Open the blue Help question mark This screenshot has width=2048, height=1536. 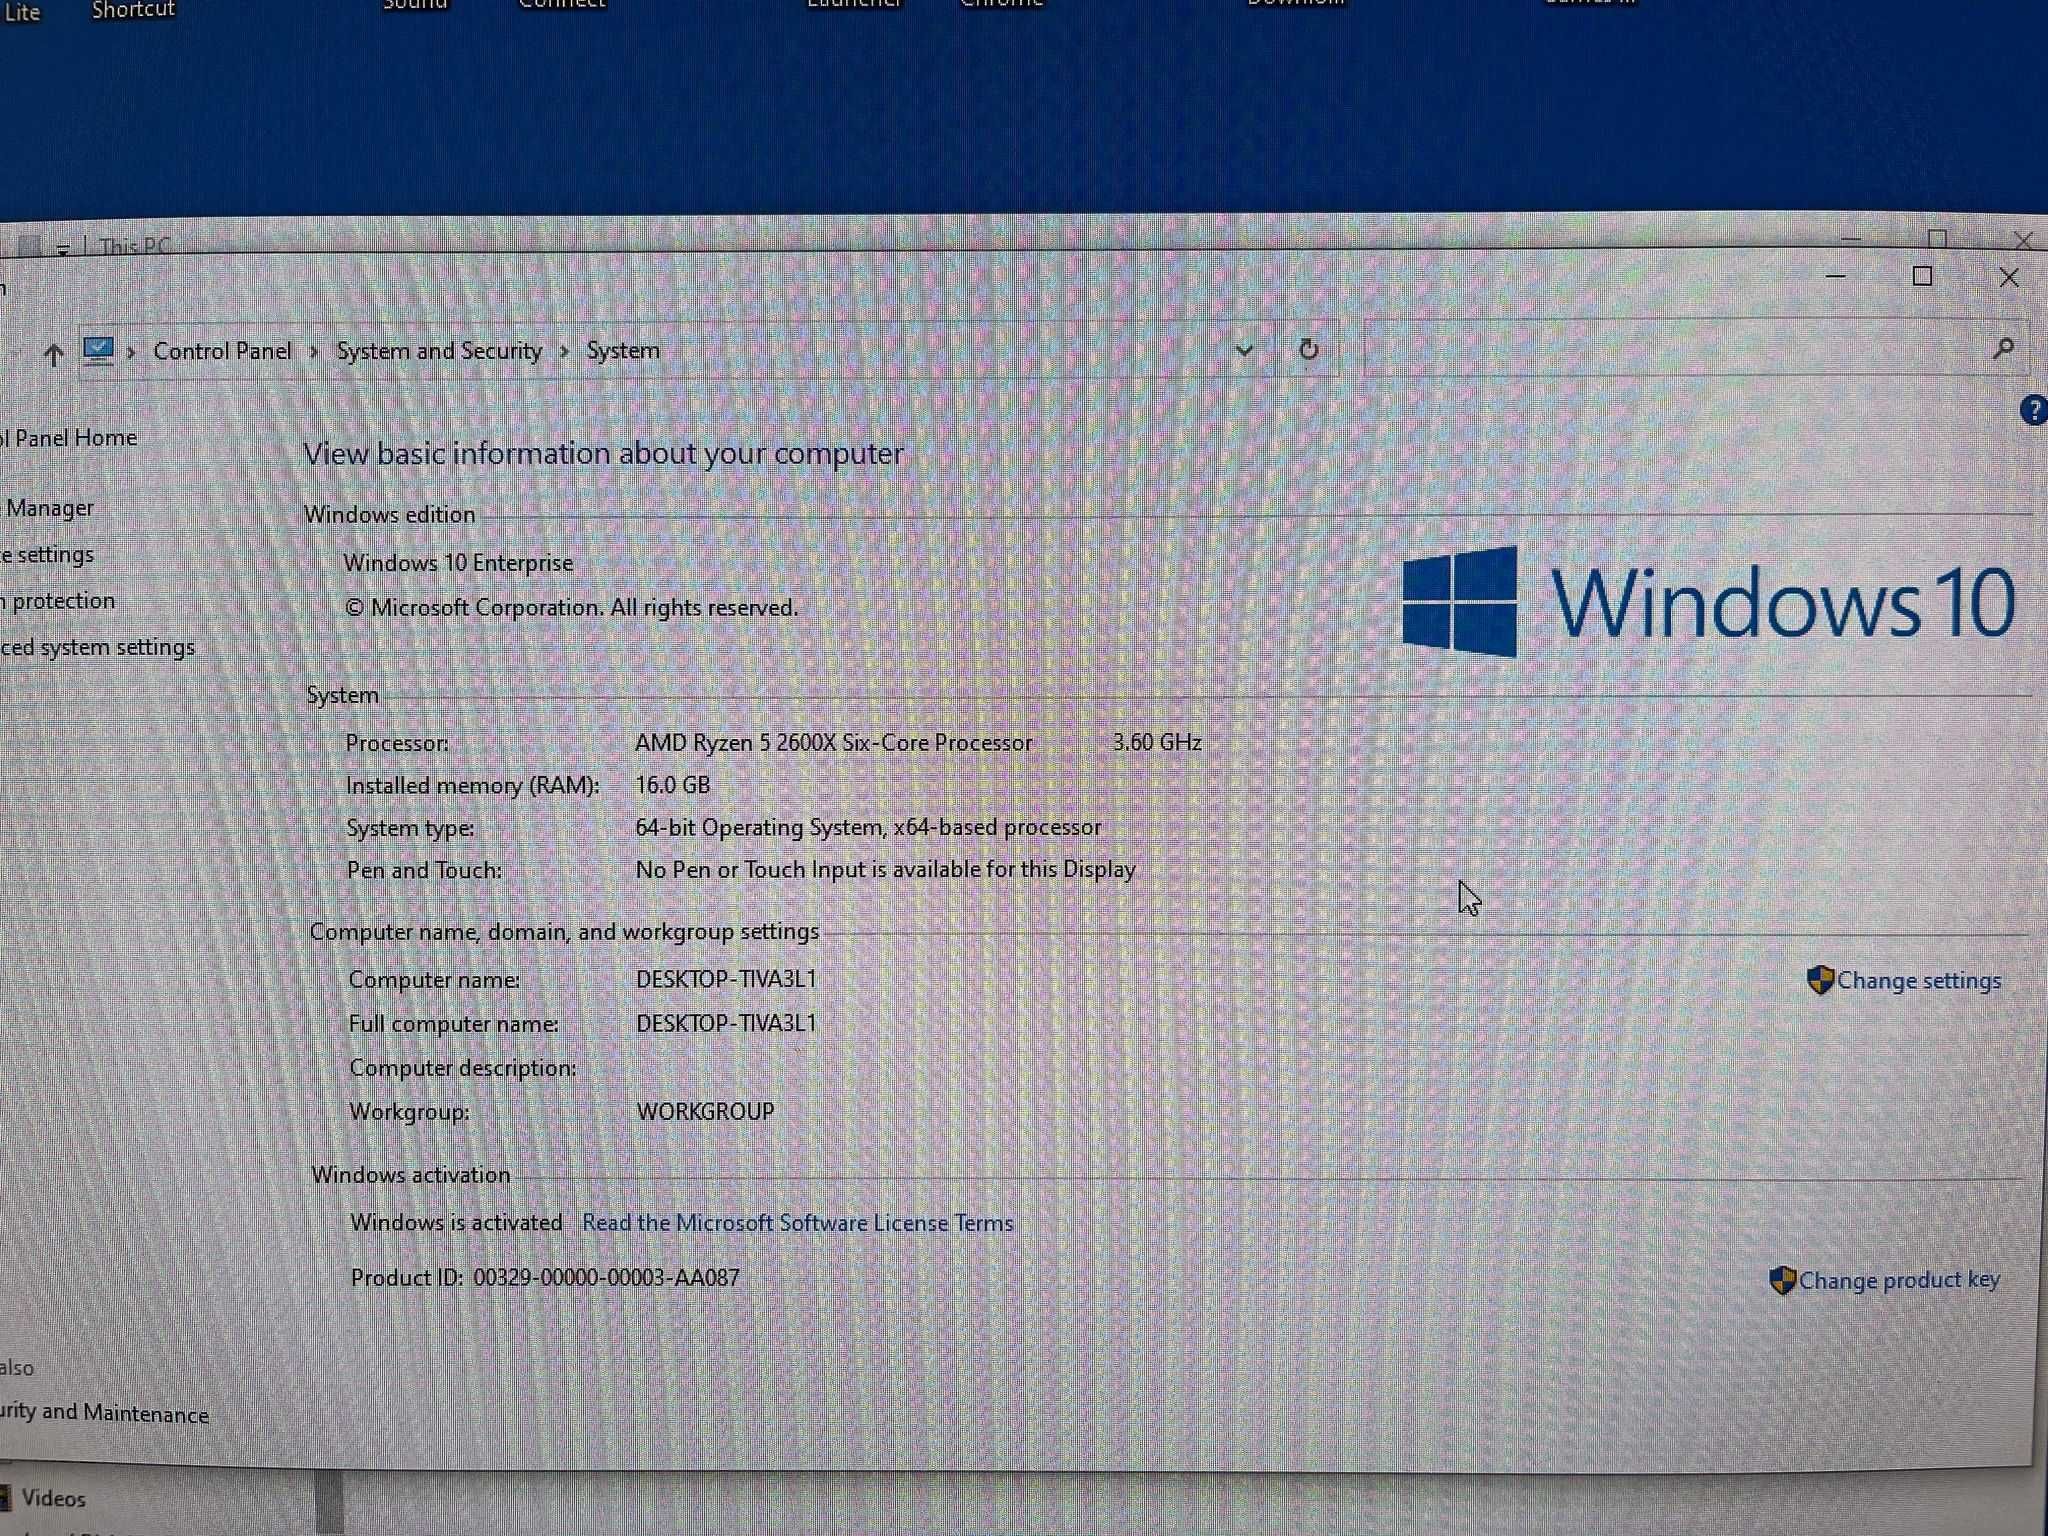point(2033,410)
